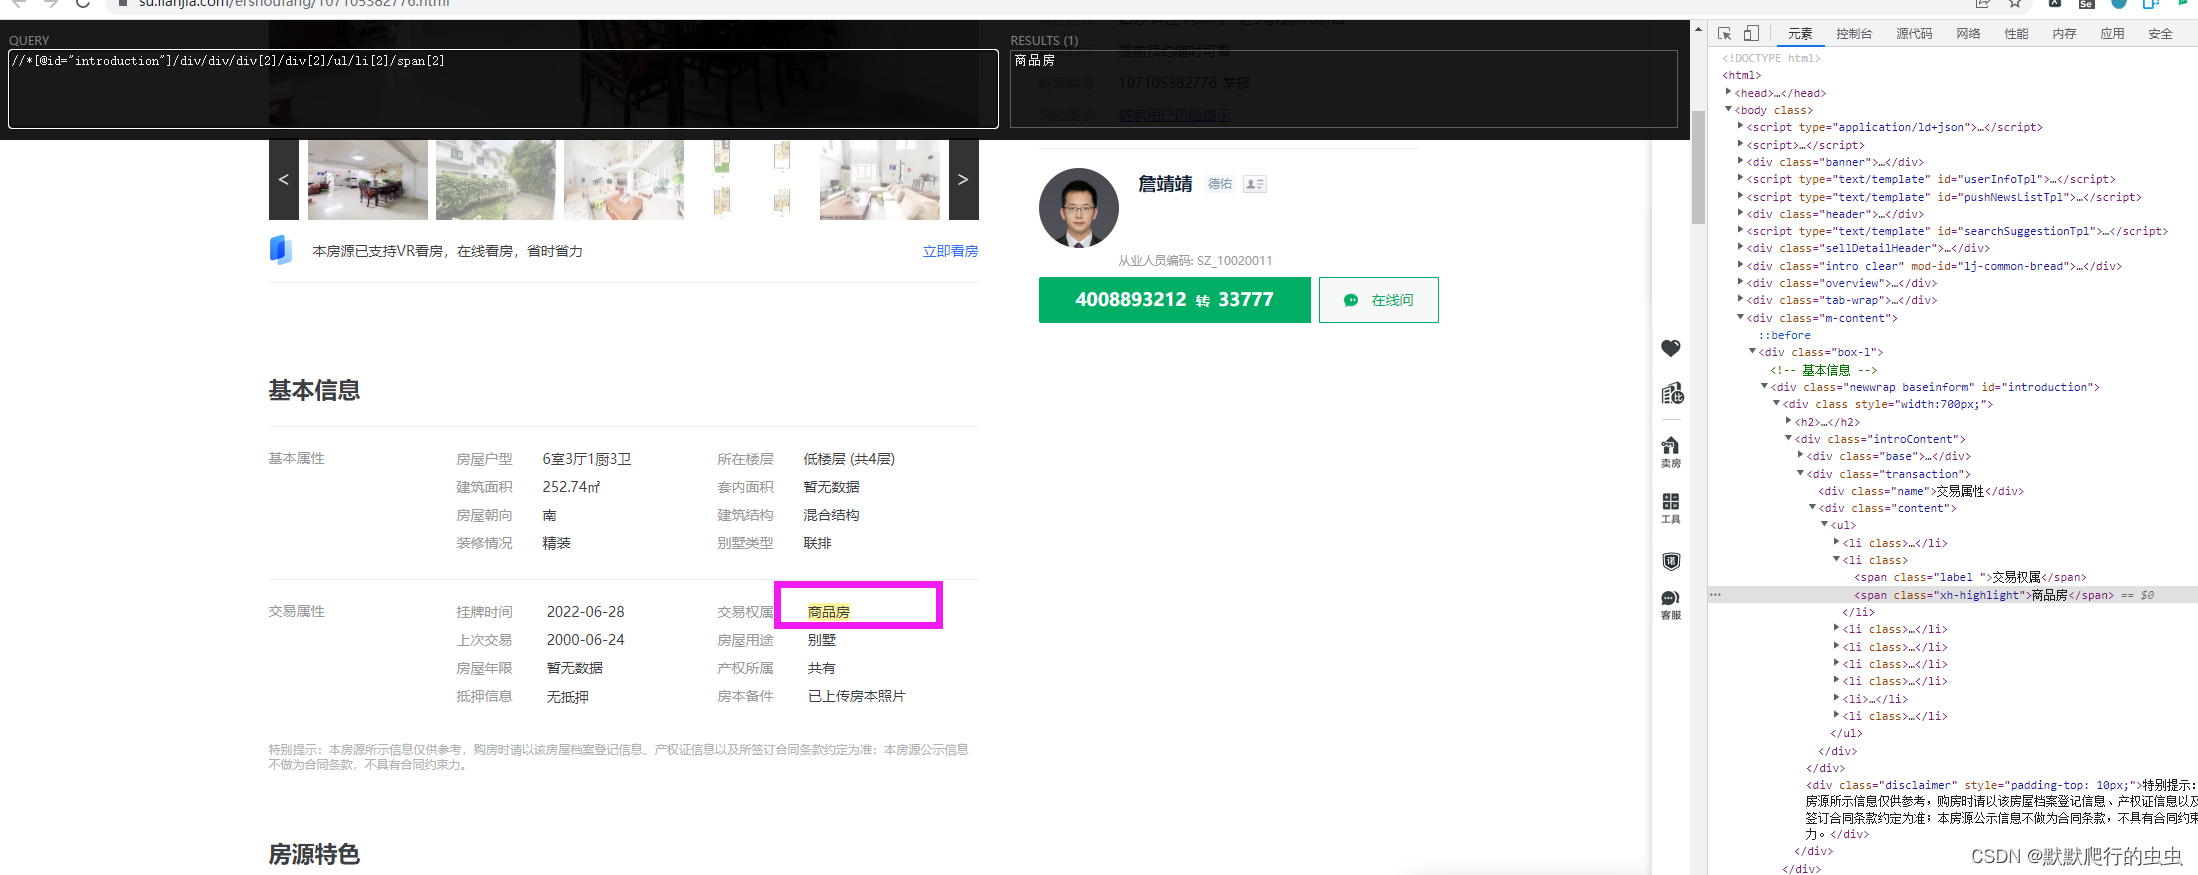Viewport: 2198px width, 875px height.
Task: Click the agent name 詹靖靖
Action: coord(1165,184)
